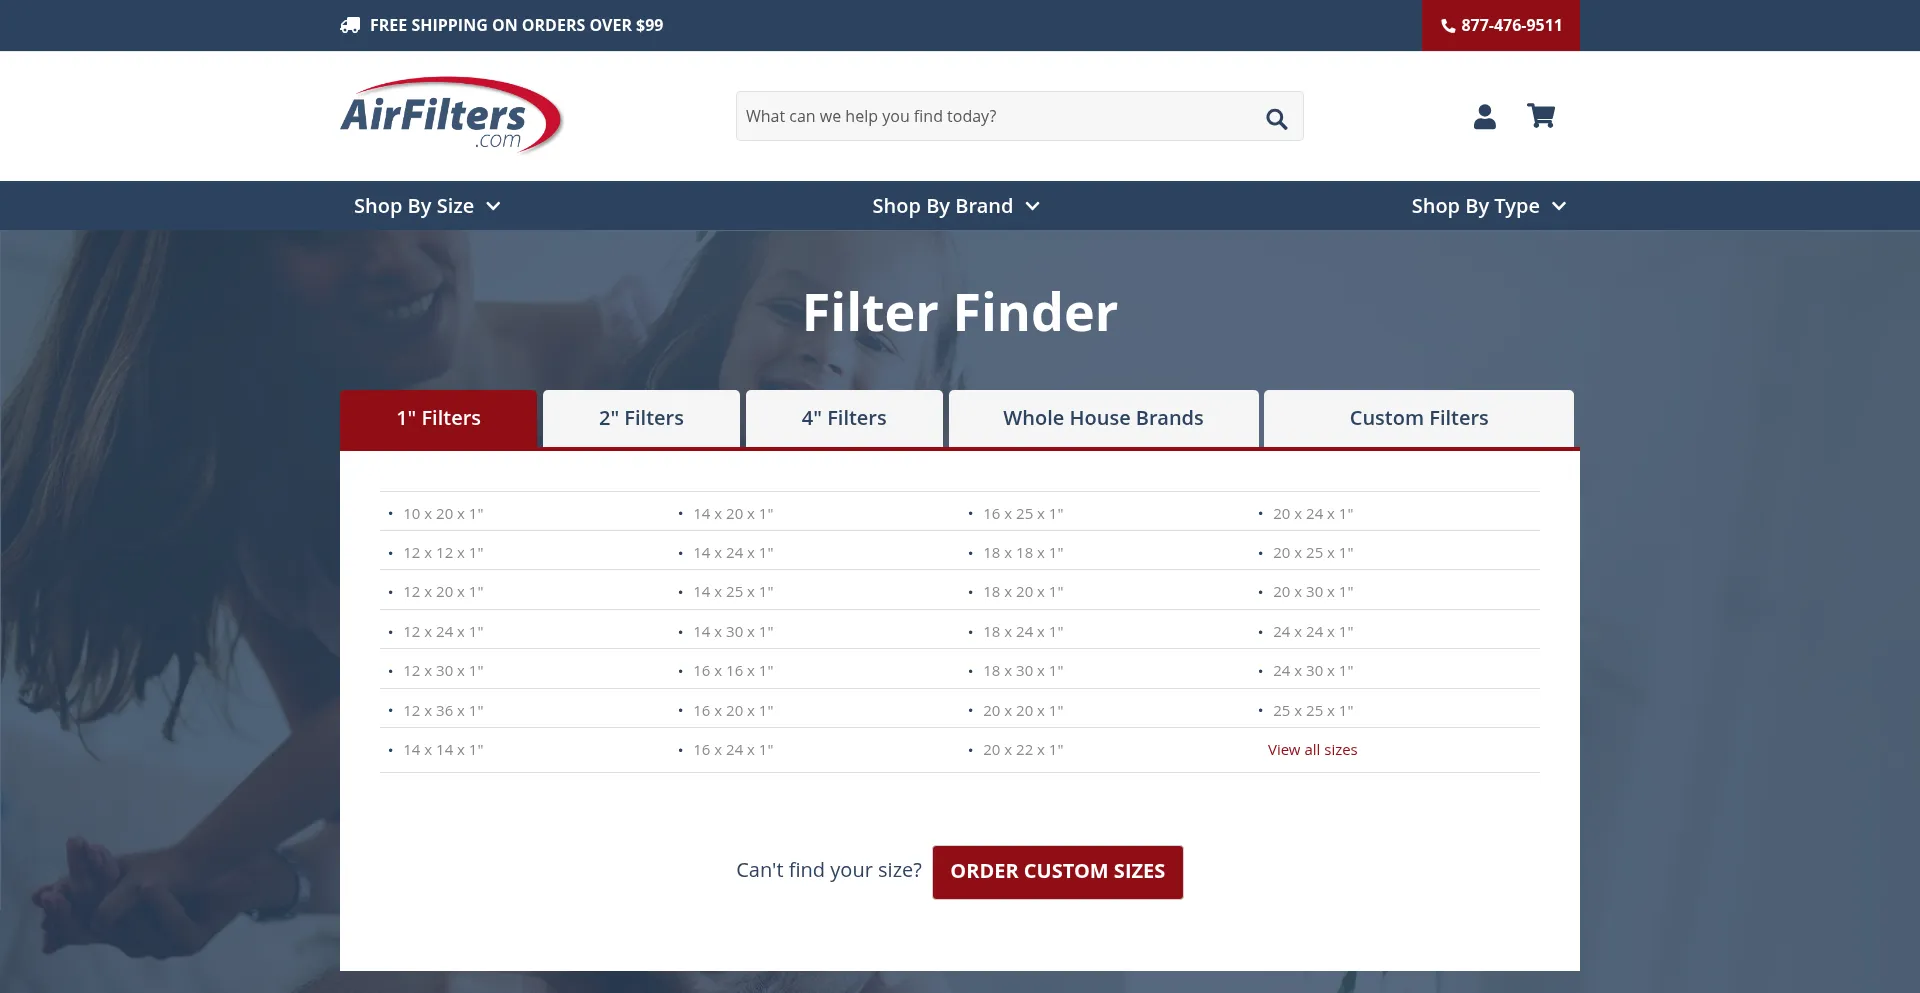Choose the 12 x 12 x 1" size
1920x993 pixels.
(x=443, y=553)
